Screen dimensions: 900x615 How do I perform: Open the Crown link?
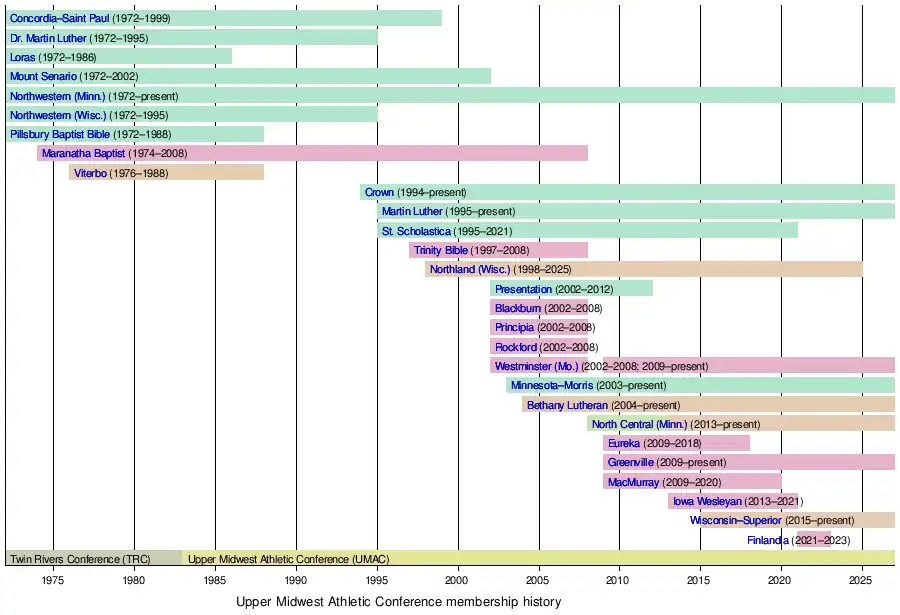coord(379,192)
